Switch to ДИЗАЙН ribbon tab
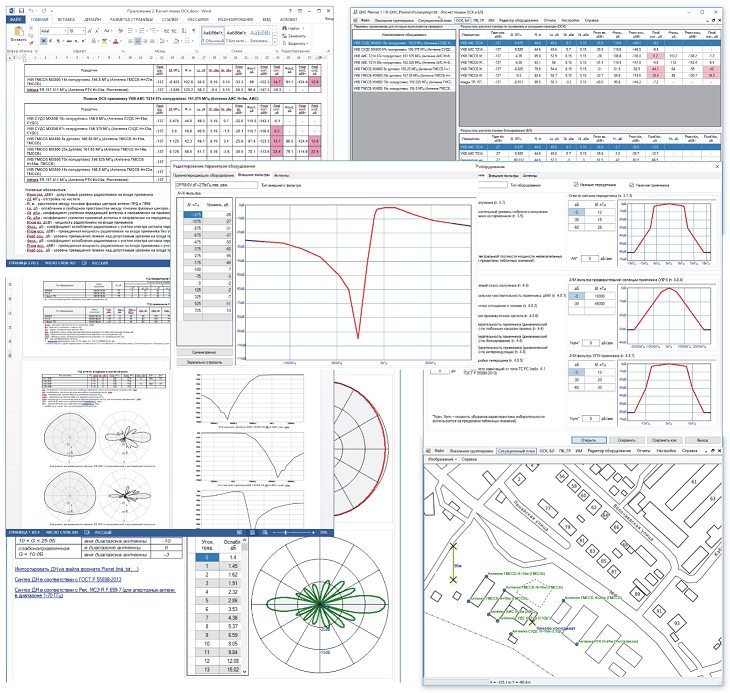The image size is (730, 693). pyautogui.click(x=92, y=20)
